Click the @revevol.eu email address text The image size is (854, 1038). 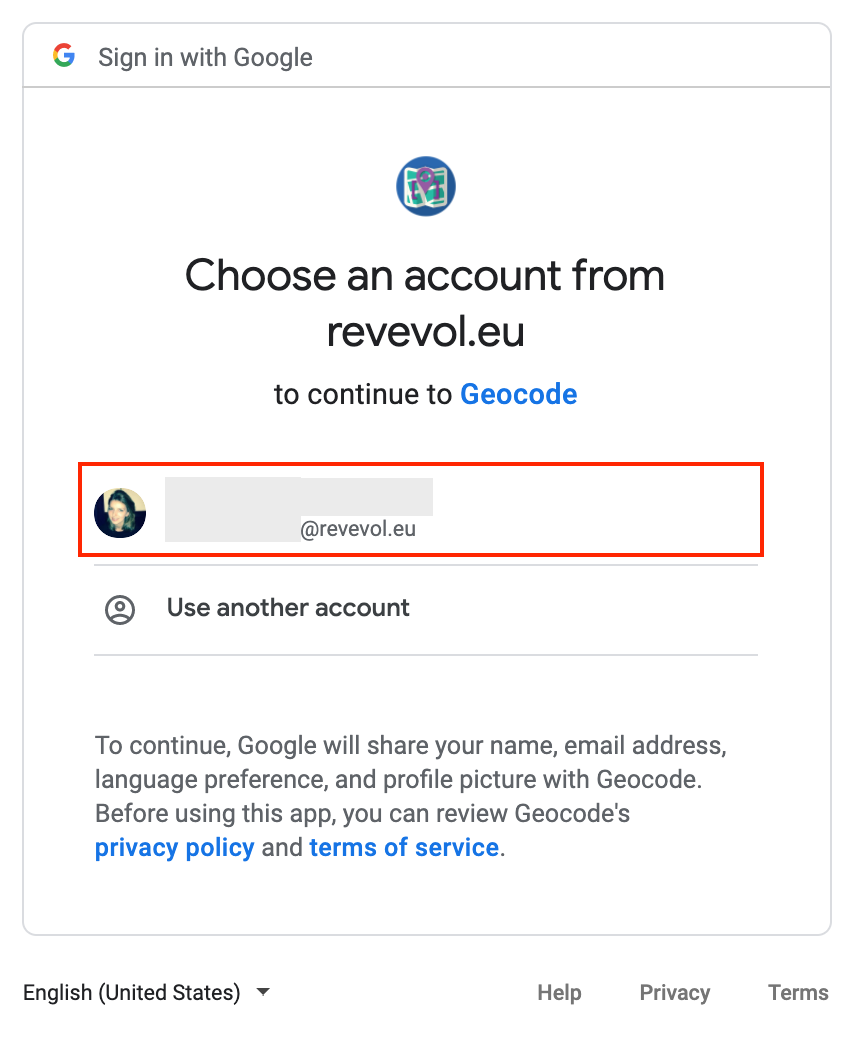coord(358,529)
